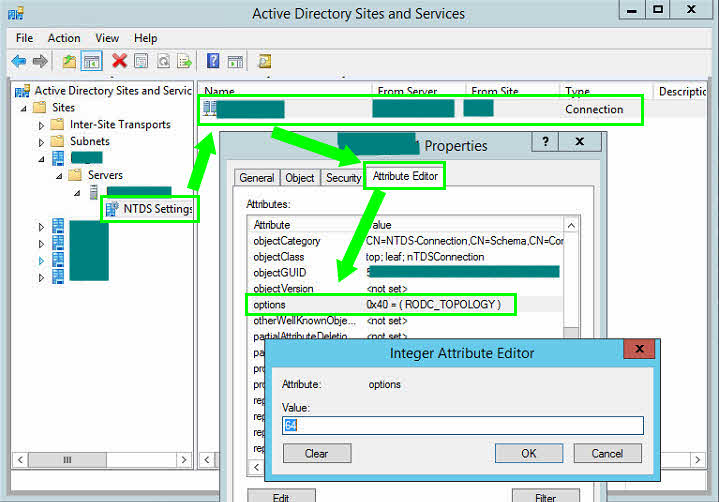
Task: Click the Subnets folder icon
Action: pyautogui.click(x=57, y=141)
